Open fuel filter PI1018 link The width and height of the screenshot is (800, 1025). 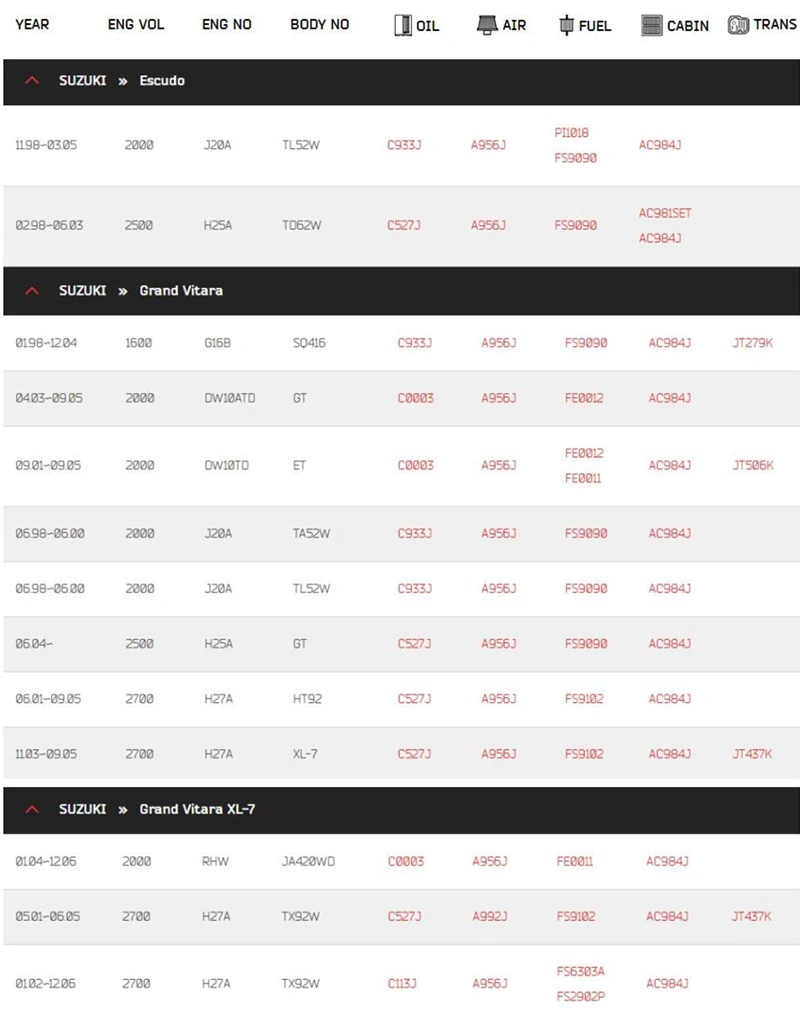572,133
